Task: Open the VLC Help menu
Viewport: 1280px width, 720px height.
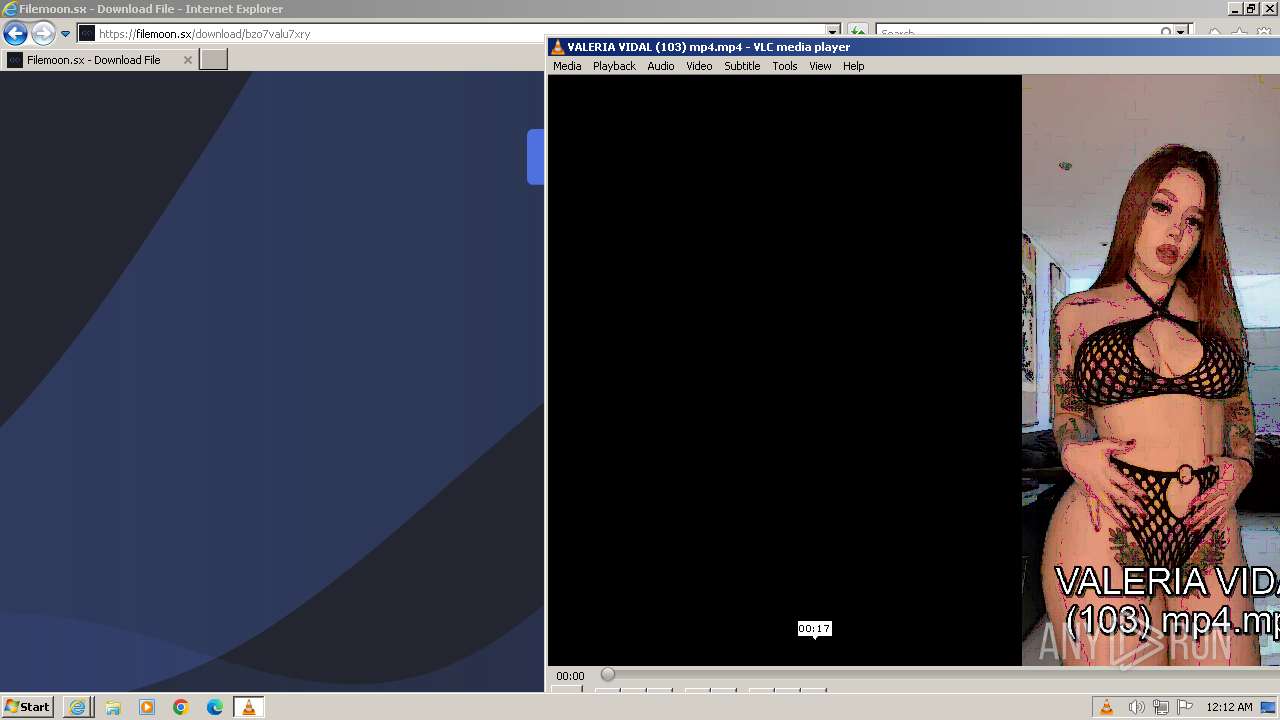Action: [x=853, y=66]
